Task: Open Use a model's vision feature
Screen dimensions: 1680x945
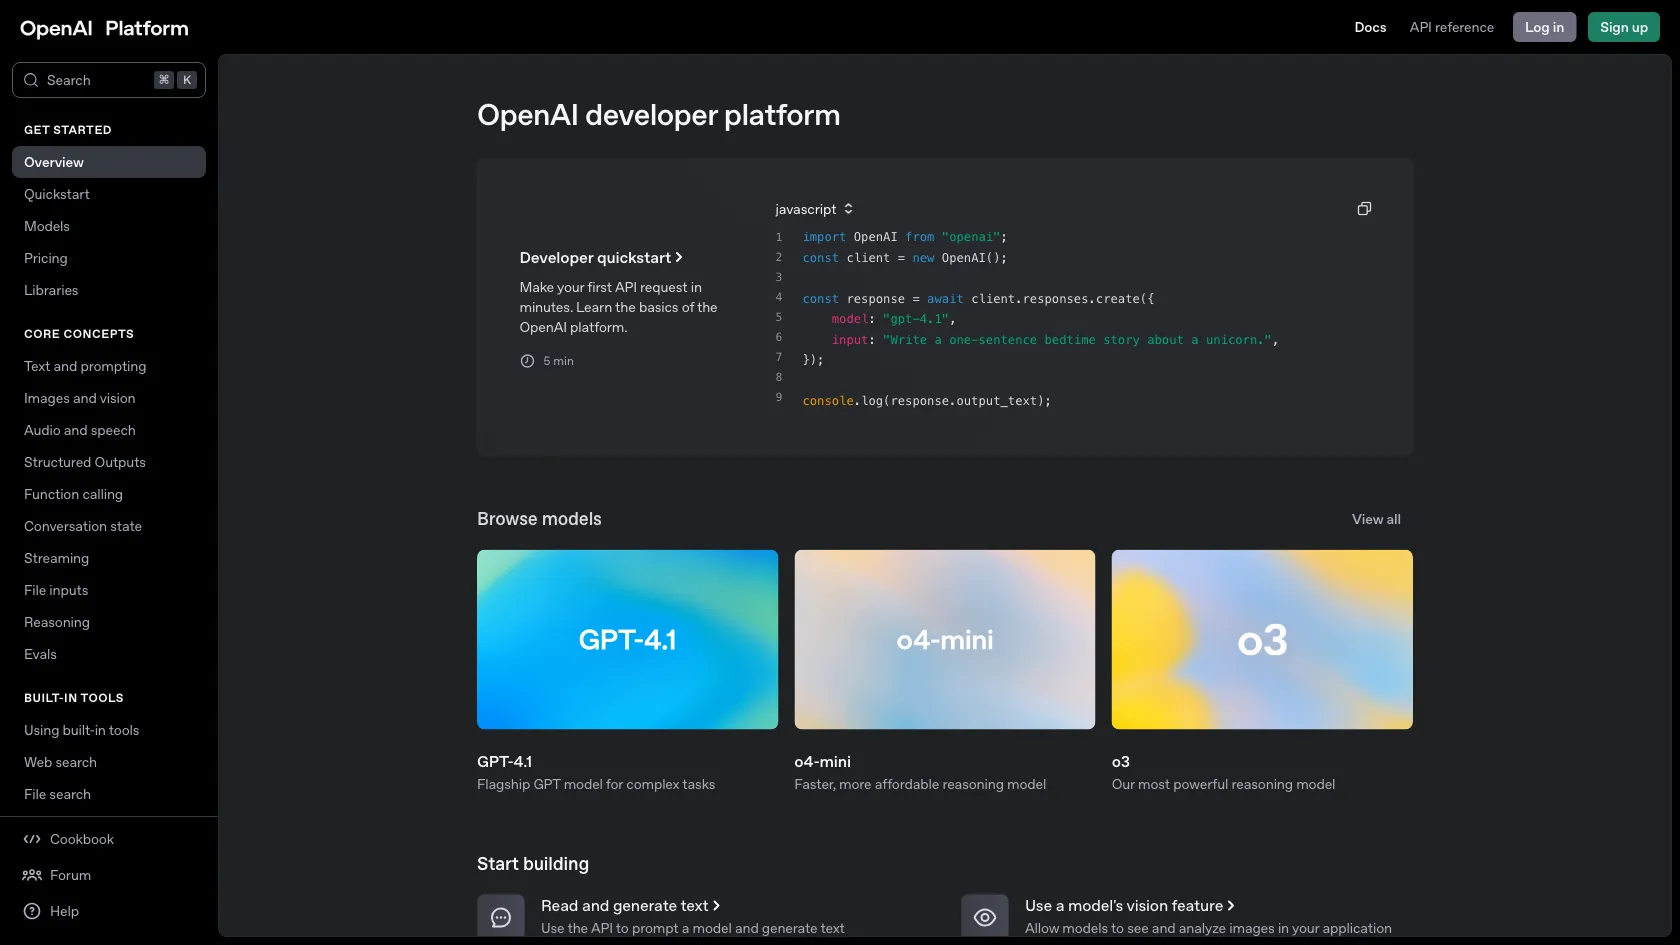Action: click(1129, 906)
